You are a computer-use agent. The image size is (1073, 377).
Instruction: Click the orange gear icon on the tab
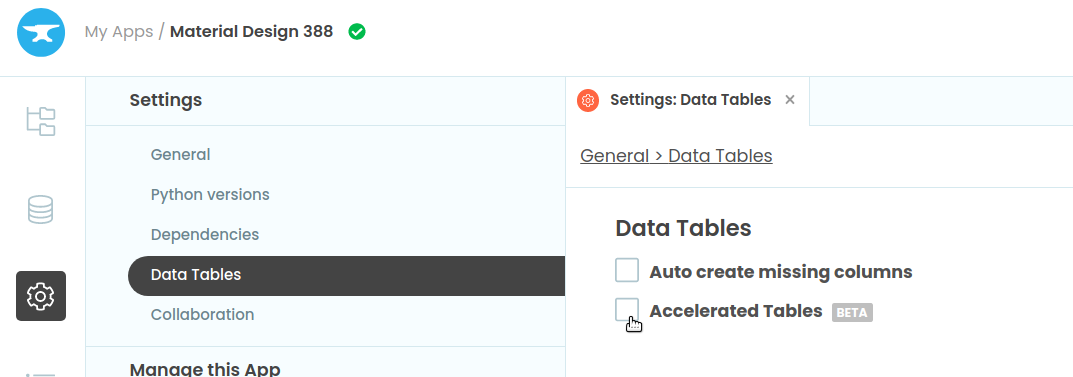click(x=588, y=101)
